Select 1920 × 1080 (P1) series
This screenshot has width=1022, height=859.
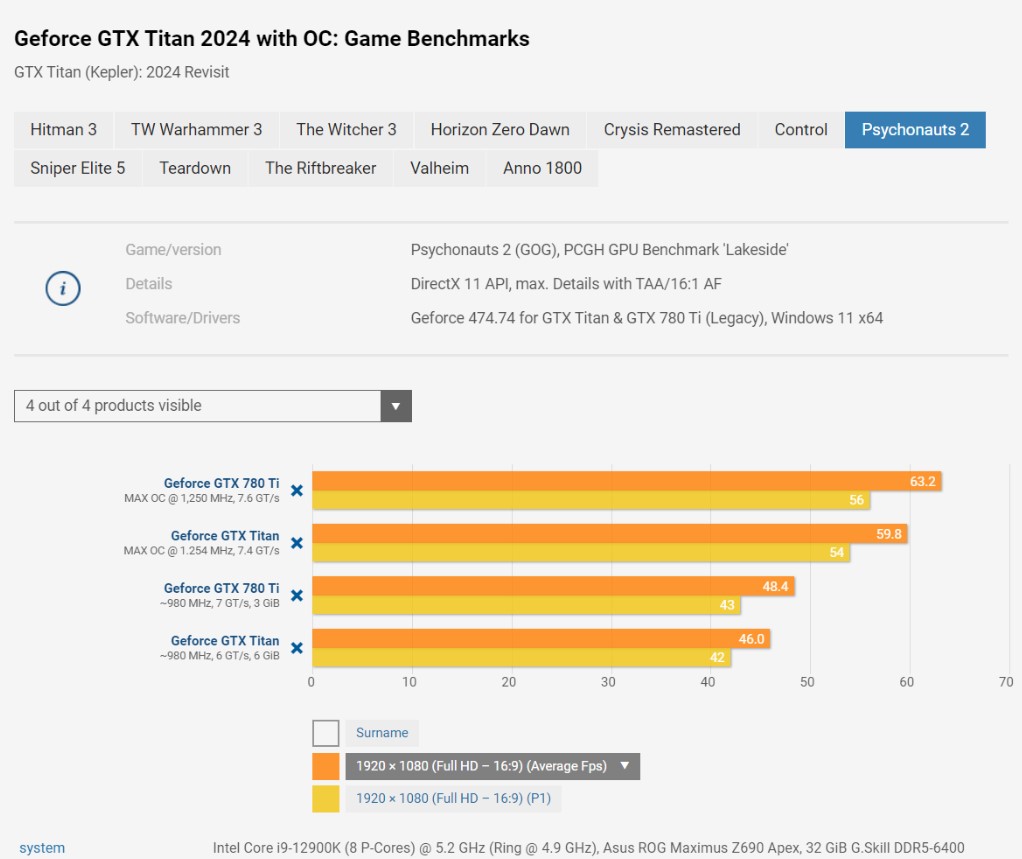click(x=453, y=798)
